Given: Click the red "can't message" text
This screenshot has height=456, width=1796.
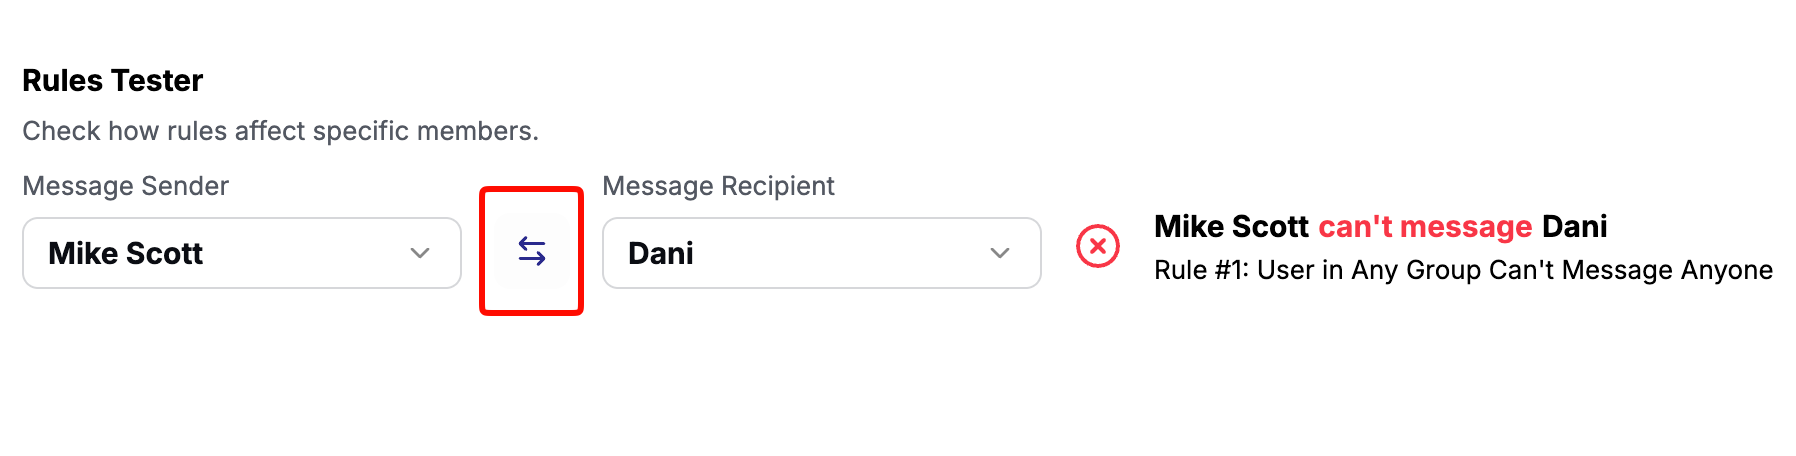Looking at the screenshot, I should pos(1425,227).
